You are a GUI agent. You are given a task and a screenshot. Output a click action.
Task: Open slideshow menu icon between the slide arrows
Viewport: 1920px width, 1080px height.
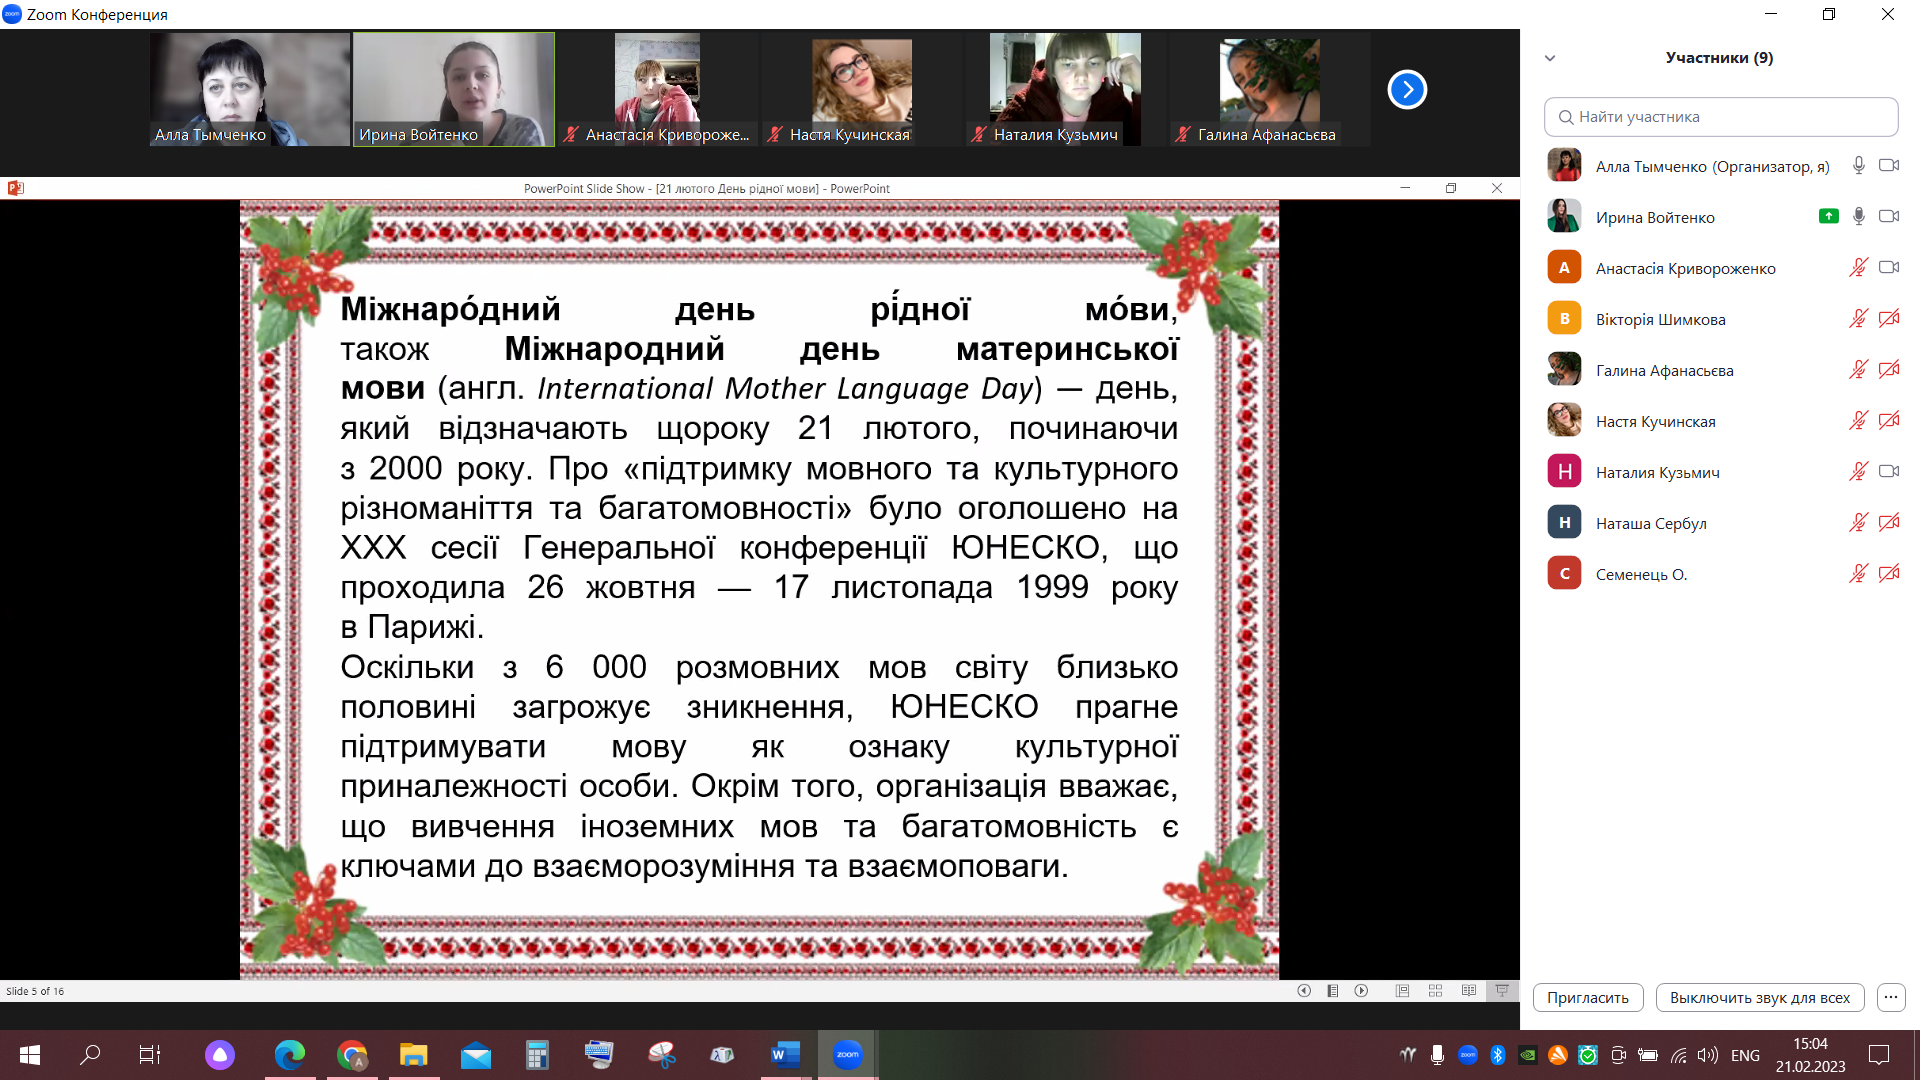coord(1333,991)
